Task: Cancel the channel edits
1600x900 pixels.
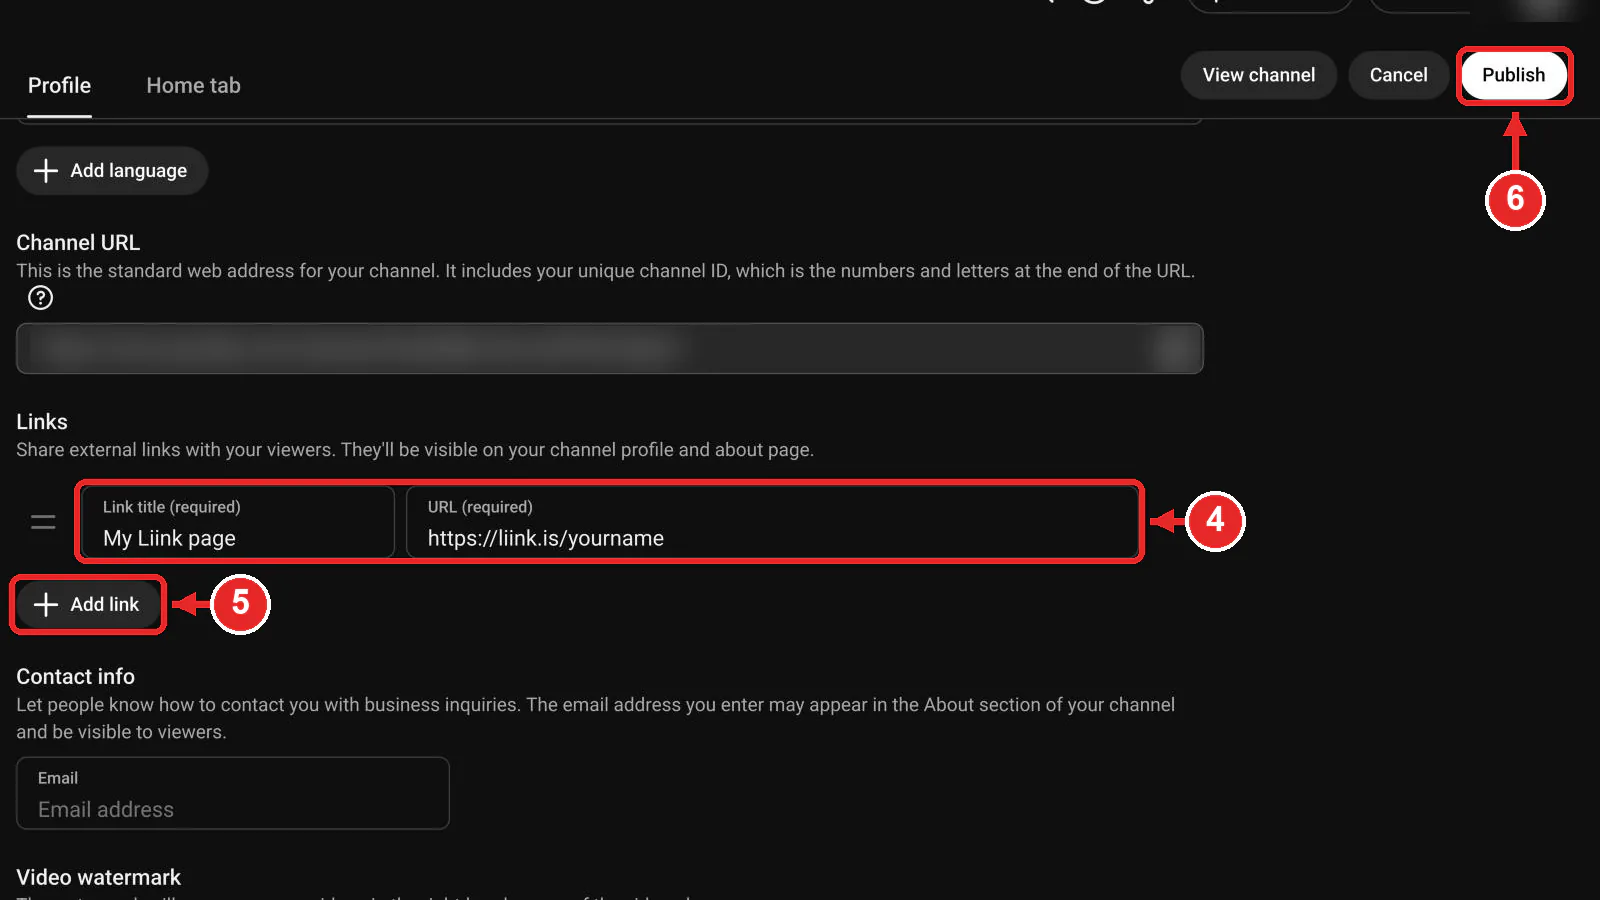Action: pyautogui.click(x=1398, y=75)
